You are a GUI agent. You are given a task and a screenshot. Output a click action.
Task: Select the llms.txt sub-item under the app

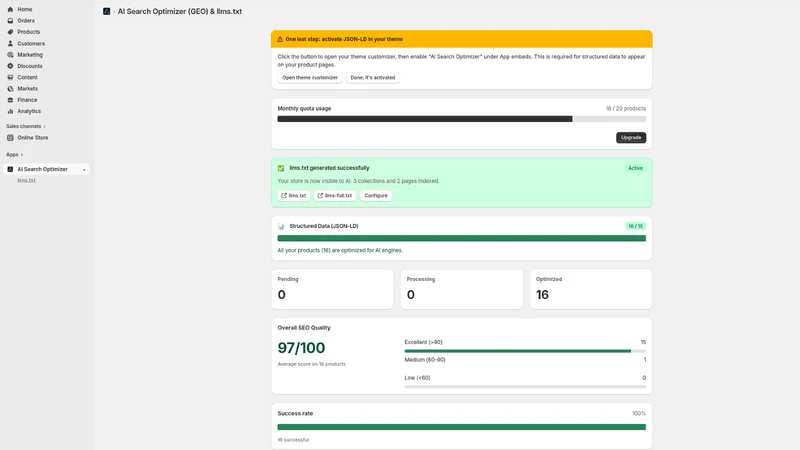[27, 180]
